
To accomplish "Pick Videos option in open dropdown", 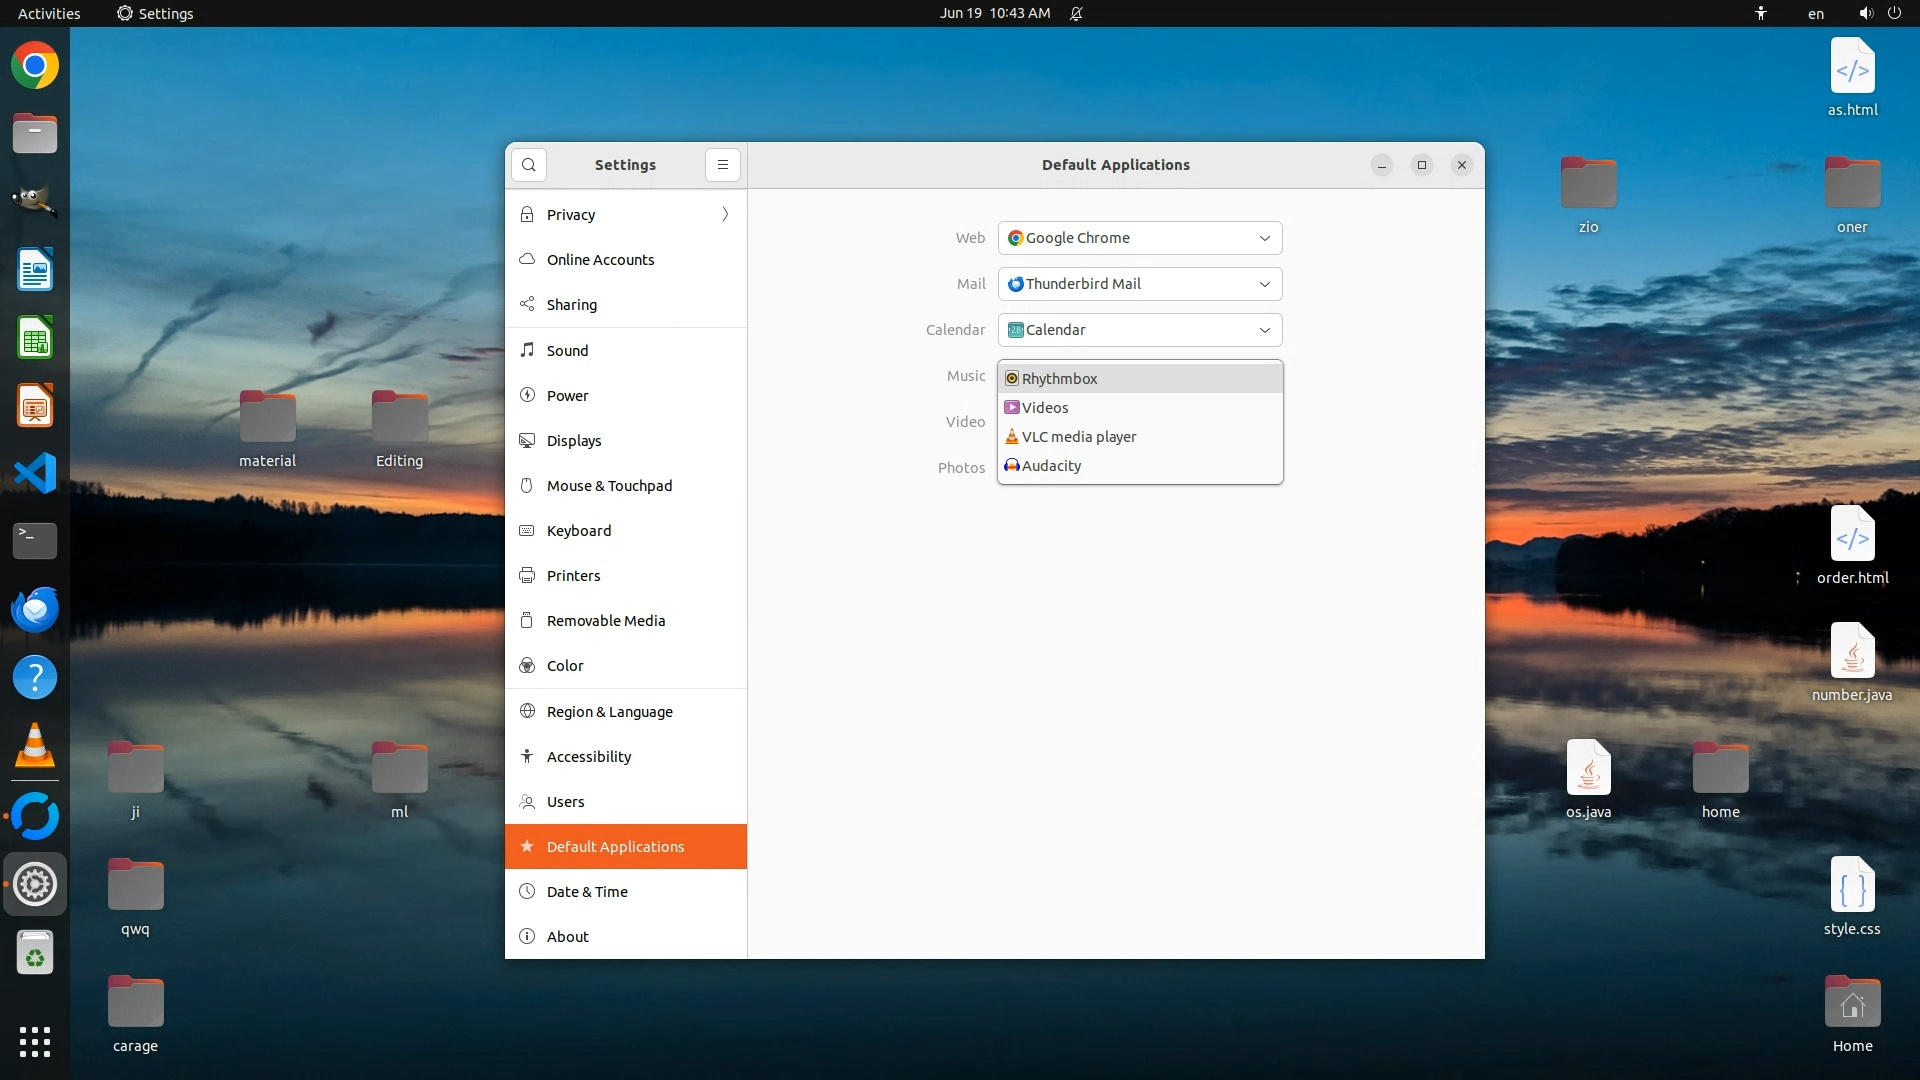I will 1045,408.
